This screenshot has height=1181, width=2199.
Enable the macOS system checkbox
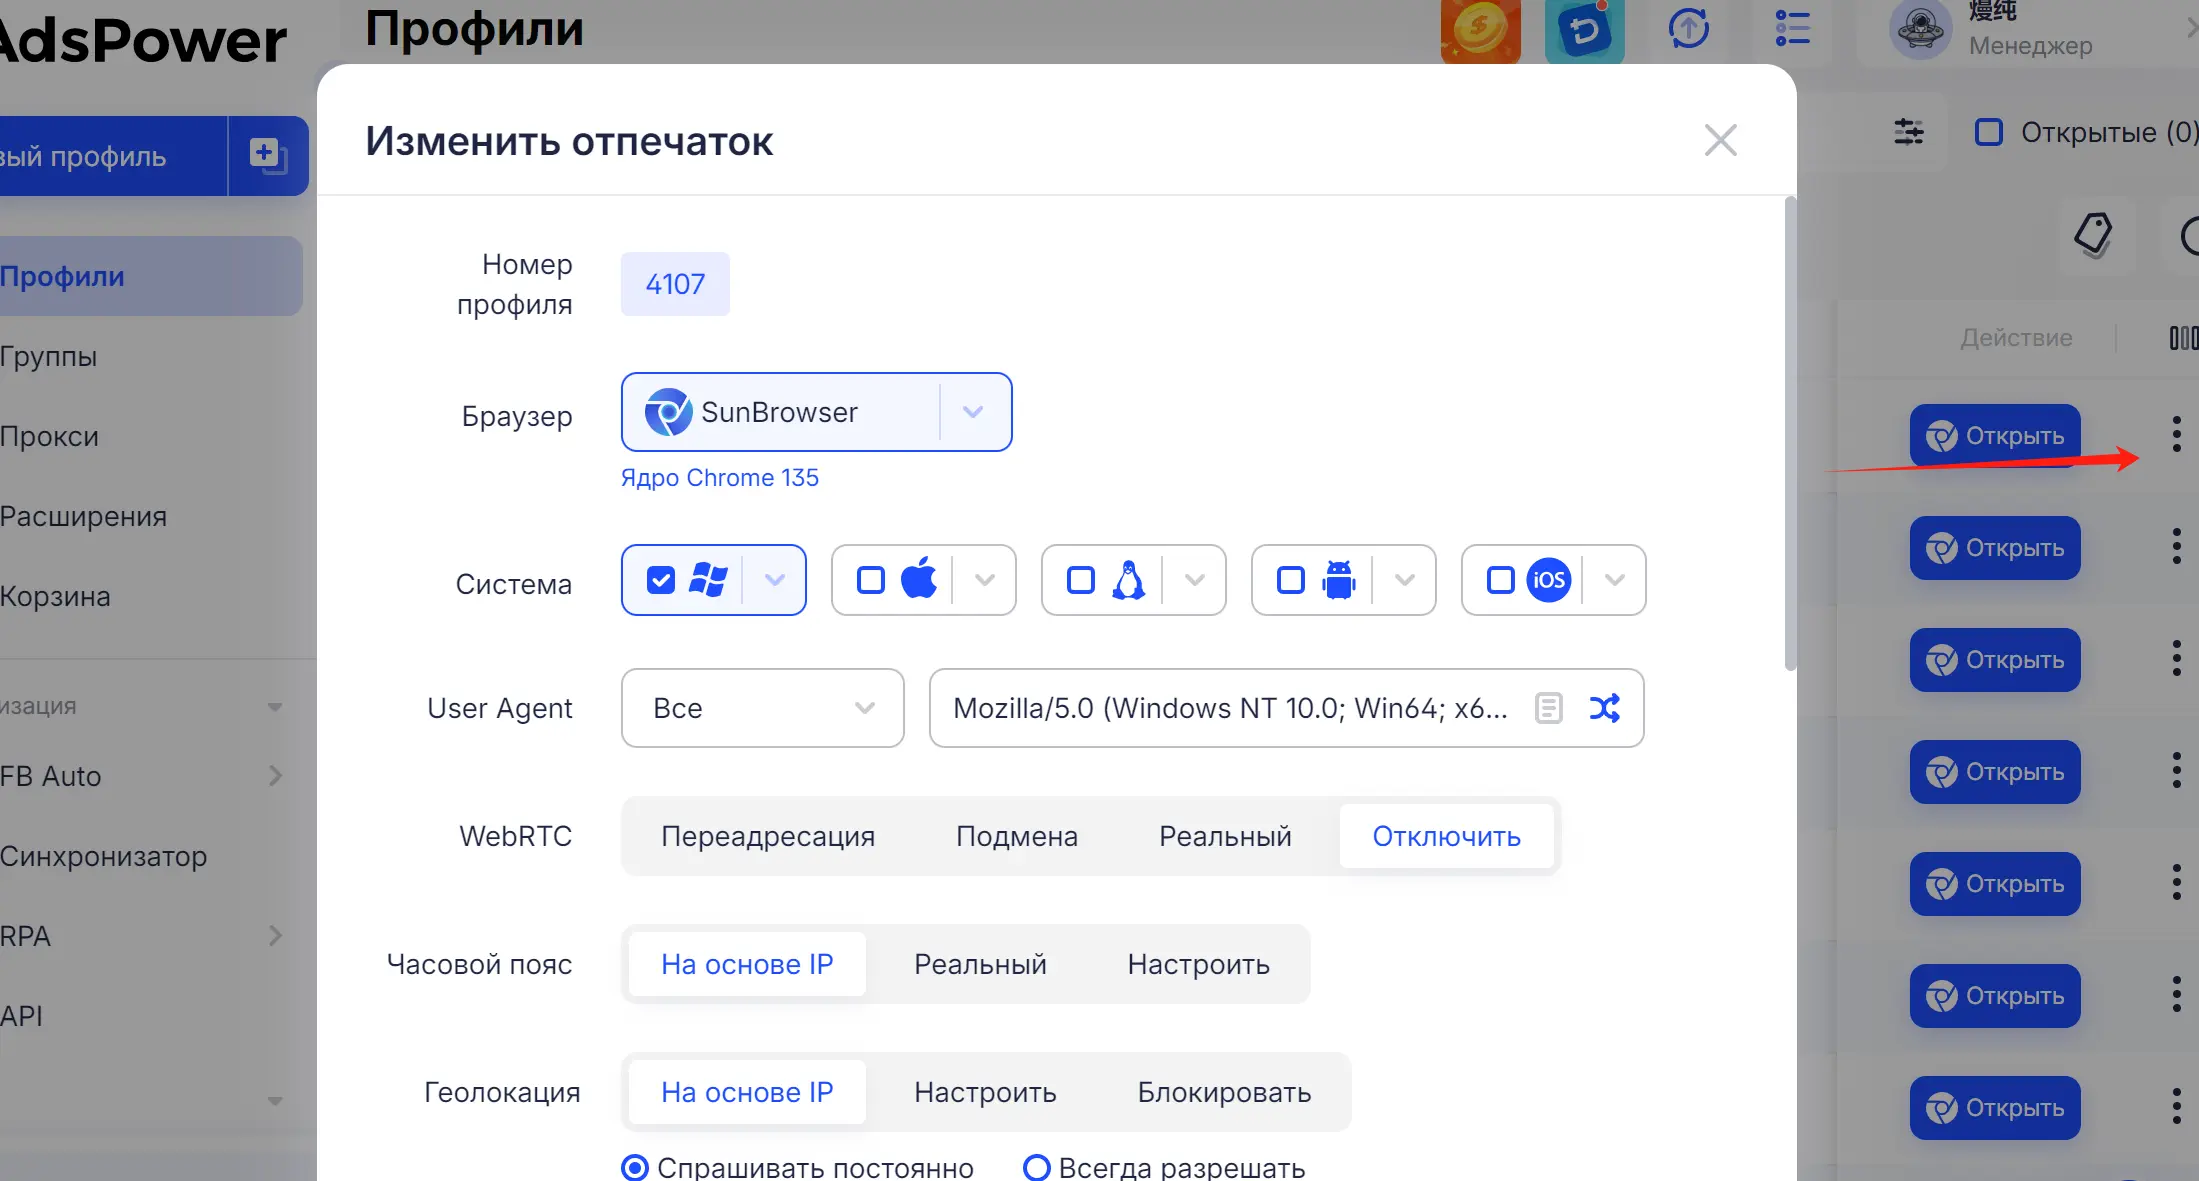871,580
